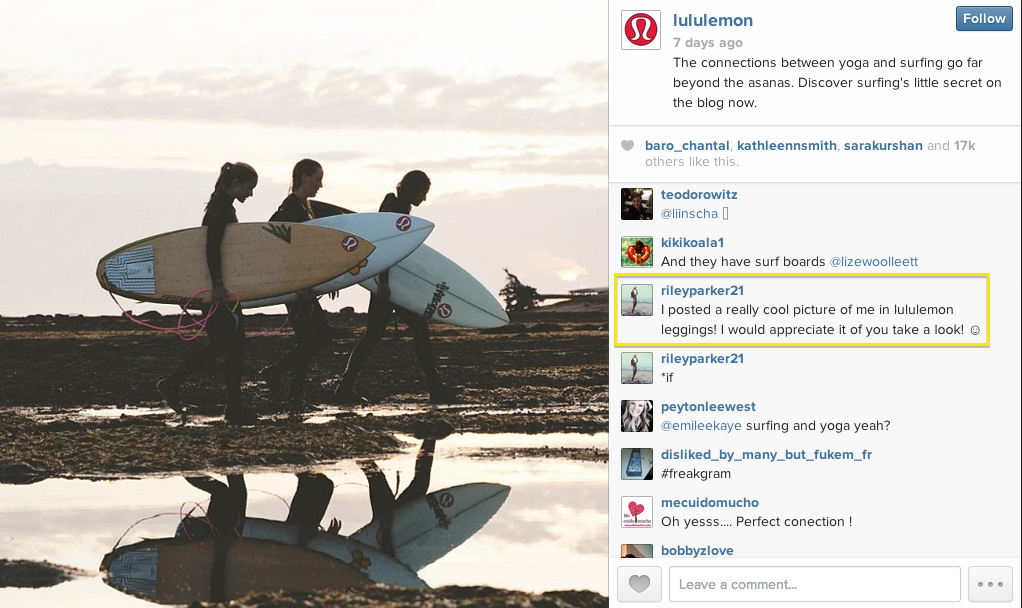The height and width of the screenshot is (608, 1022).
Task: Open kikikoala1's profile avatar
Action: pyautogui.click(x=637, y=252)
